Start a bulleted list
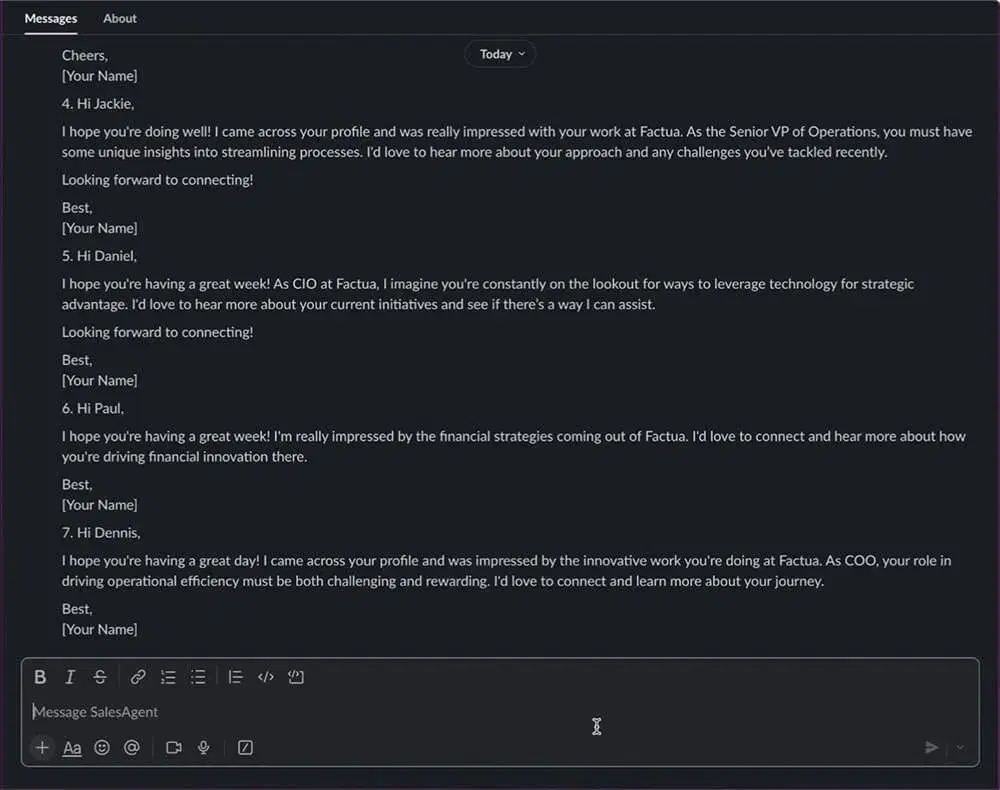Screen dimensions: 1000x790 198,677
